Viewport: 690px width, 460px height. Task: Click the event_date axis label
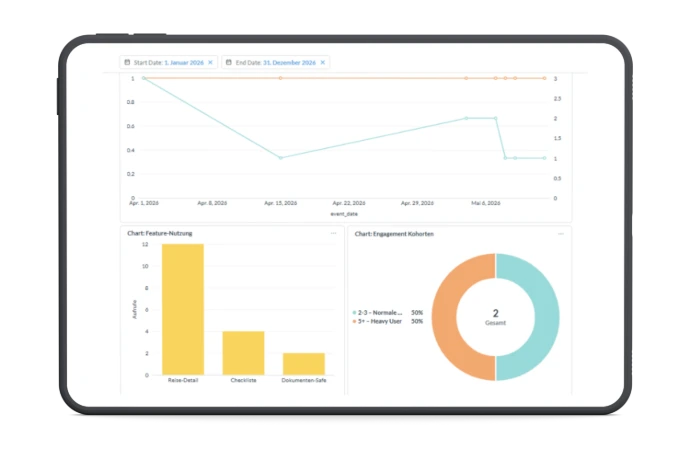tap(344, 214)
